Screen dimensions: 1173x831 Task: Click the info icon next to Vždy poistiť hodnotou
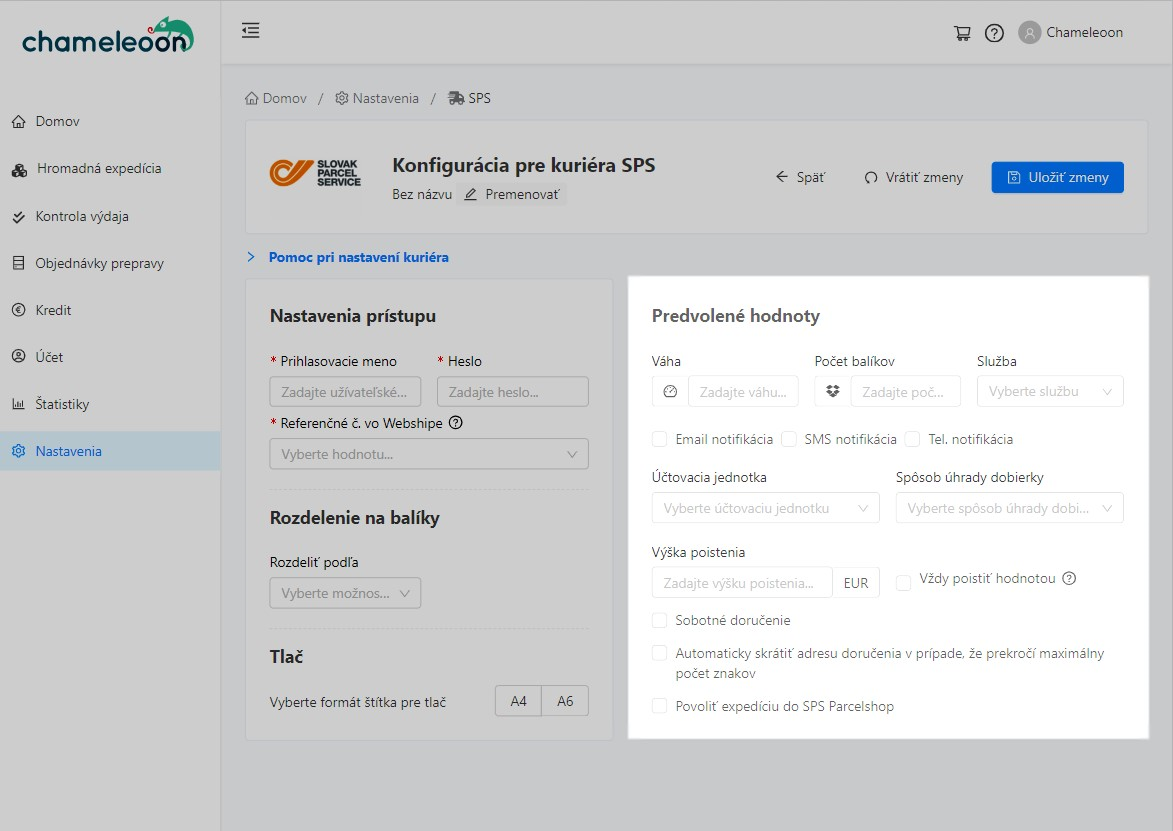pyautogui.click(x=1069, y=578)
